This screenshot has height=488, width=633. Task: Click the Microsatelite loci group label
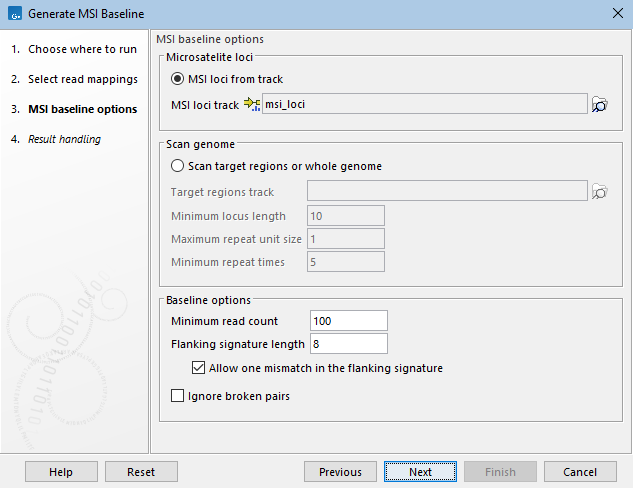coord(209,57)
